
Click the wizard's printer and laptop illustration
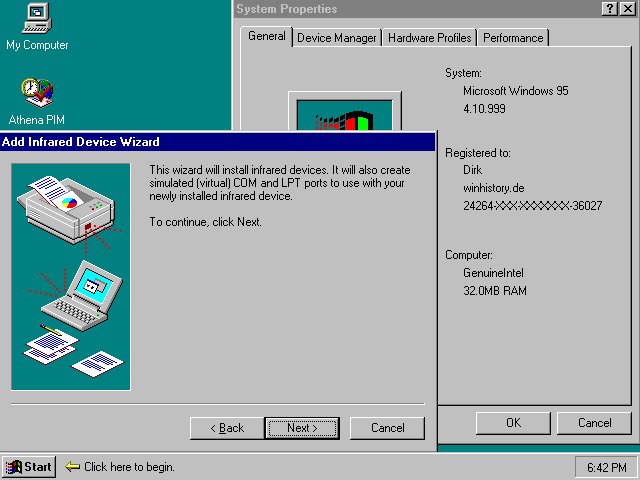71,277
